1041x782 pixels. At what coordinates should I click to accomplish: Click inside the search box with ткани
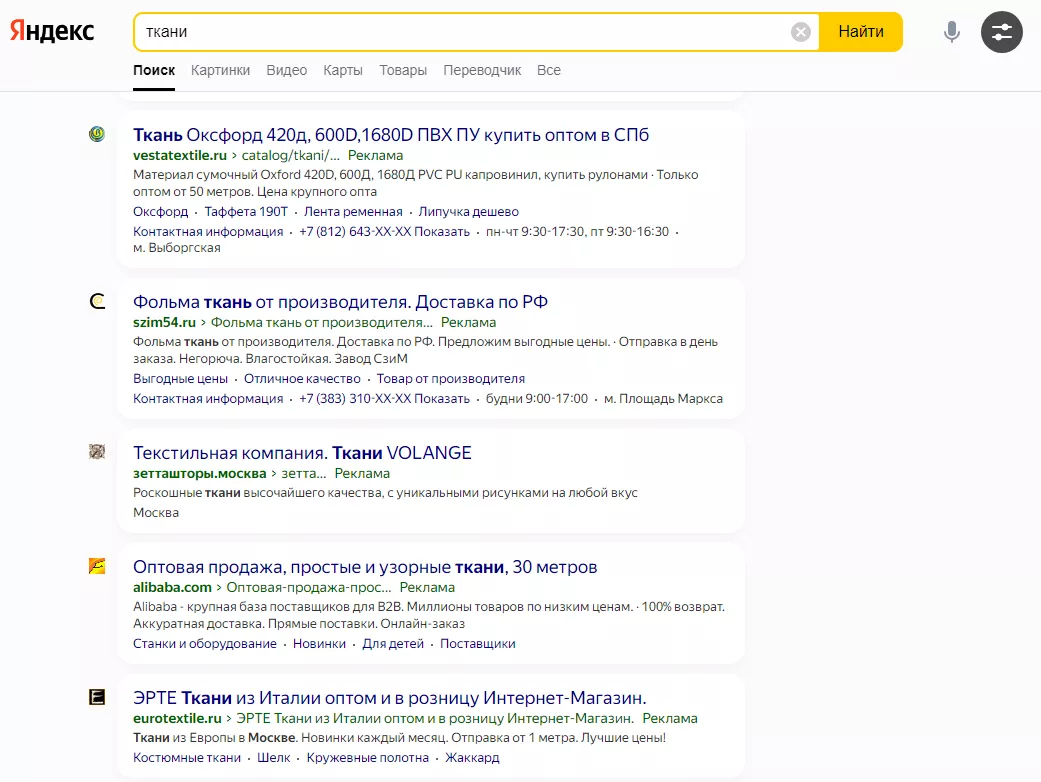[x=460, y=32]
